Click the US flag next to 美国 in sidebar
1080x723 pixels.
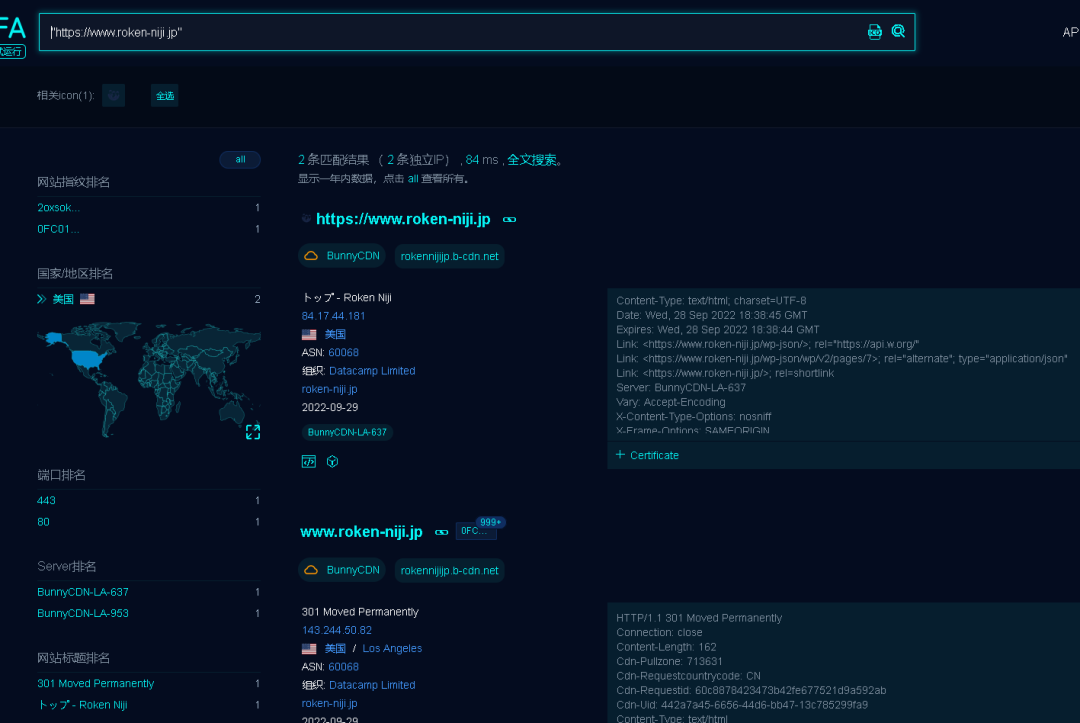point(87,299)
